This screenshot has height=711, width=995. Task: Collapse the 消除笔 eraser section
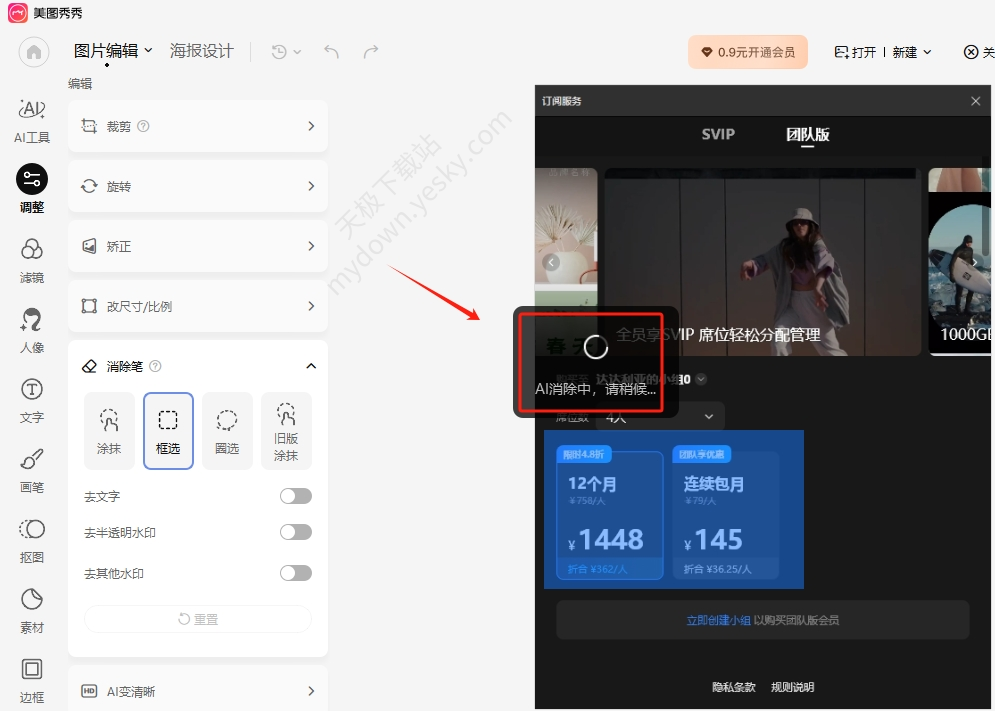click(311, 366)
